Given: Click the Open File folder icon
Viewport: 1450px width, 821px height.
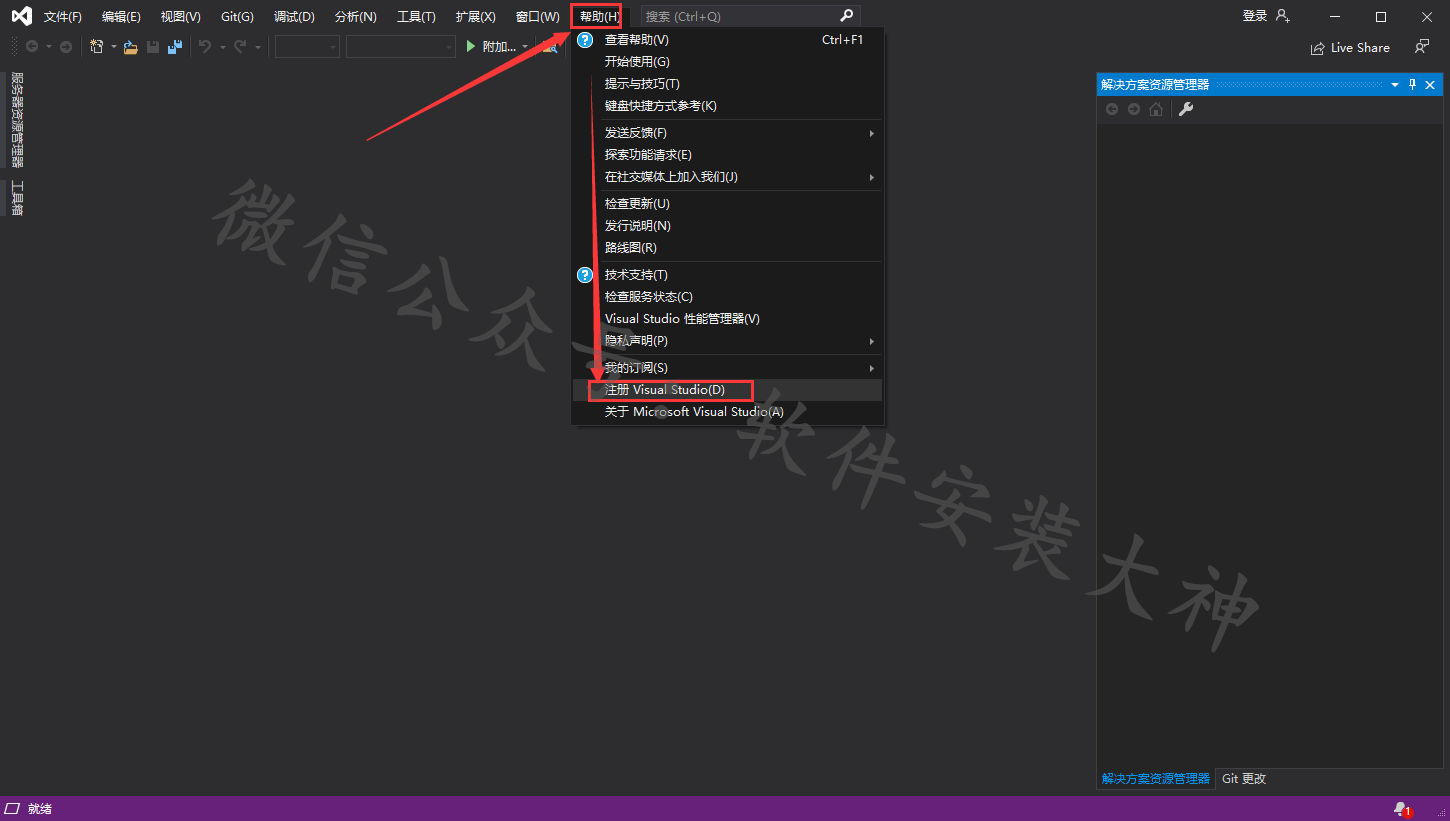Looking at the screenshot, I should coord(131,47).
